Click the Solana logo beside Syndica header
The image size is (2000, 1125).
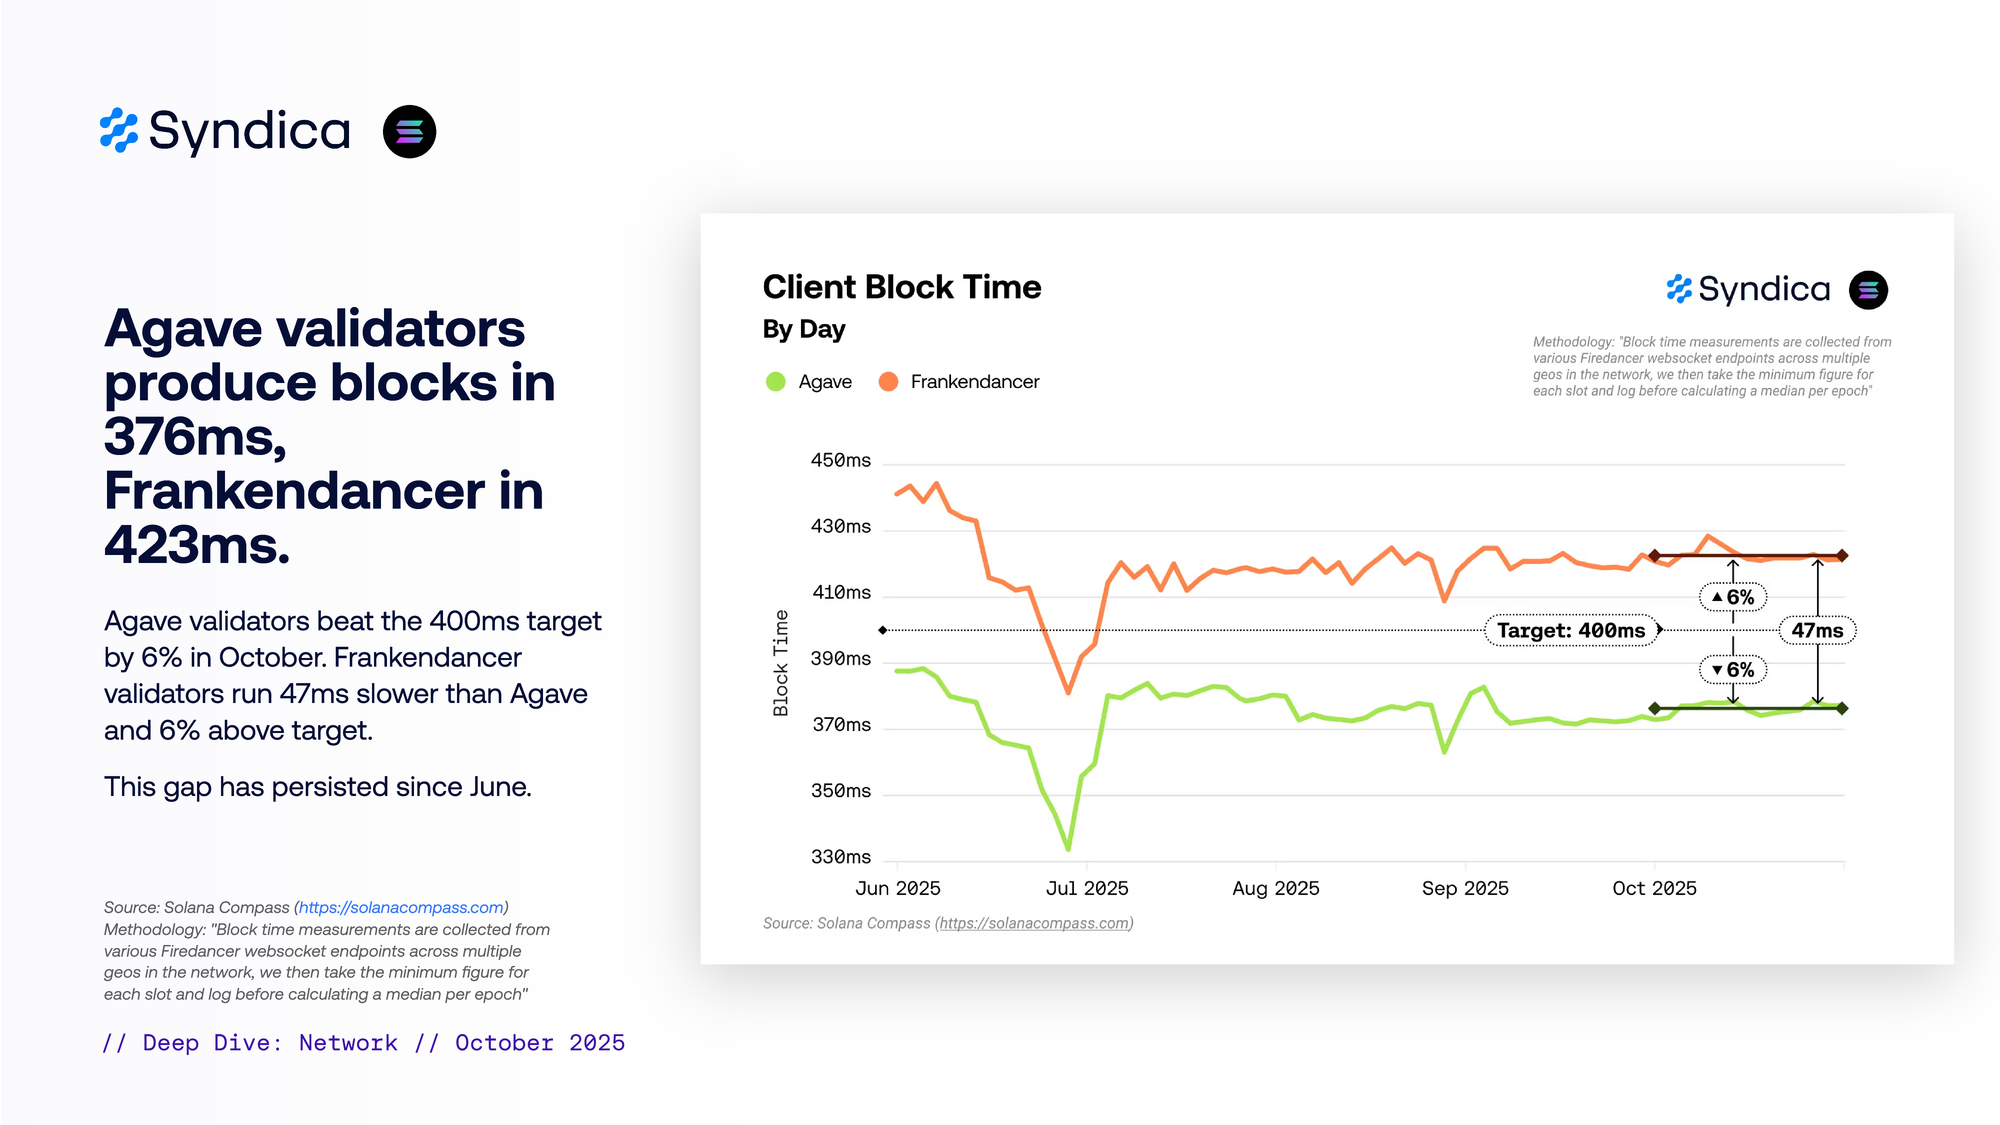point(409,132)
